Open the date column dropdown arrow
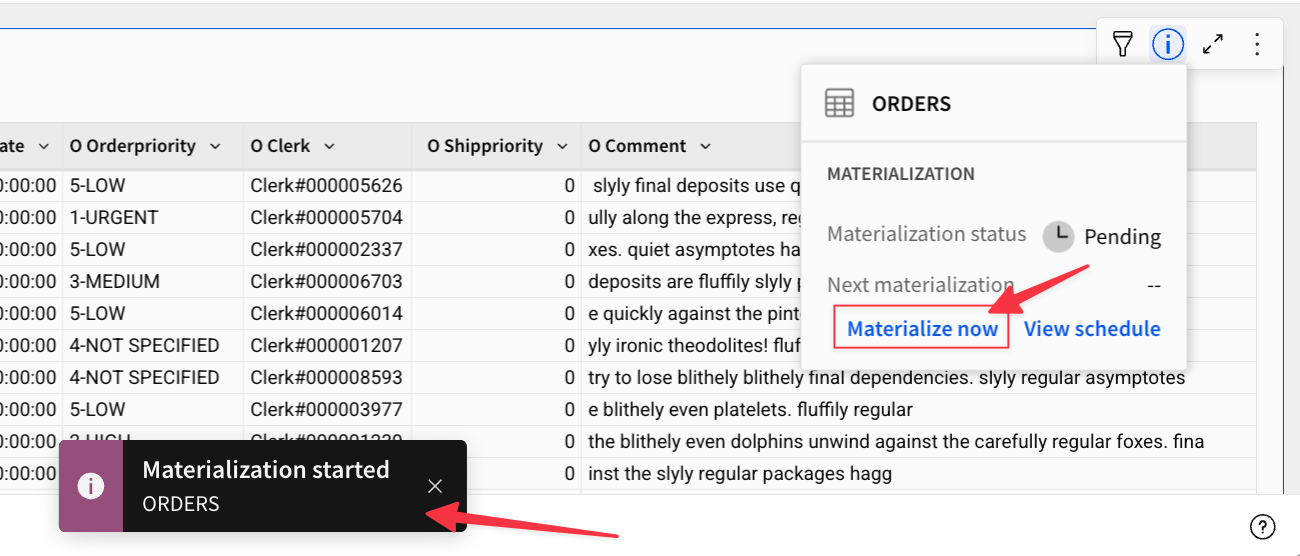The width and height of the screenshot is (1300, 556). tap(43, 147)
